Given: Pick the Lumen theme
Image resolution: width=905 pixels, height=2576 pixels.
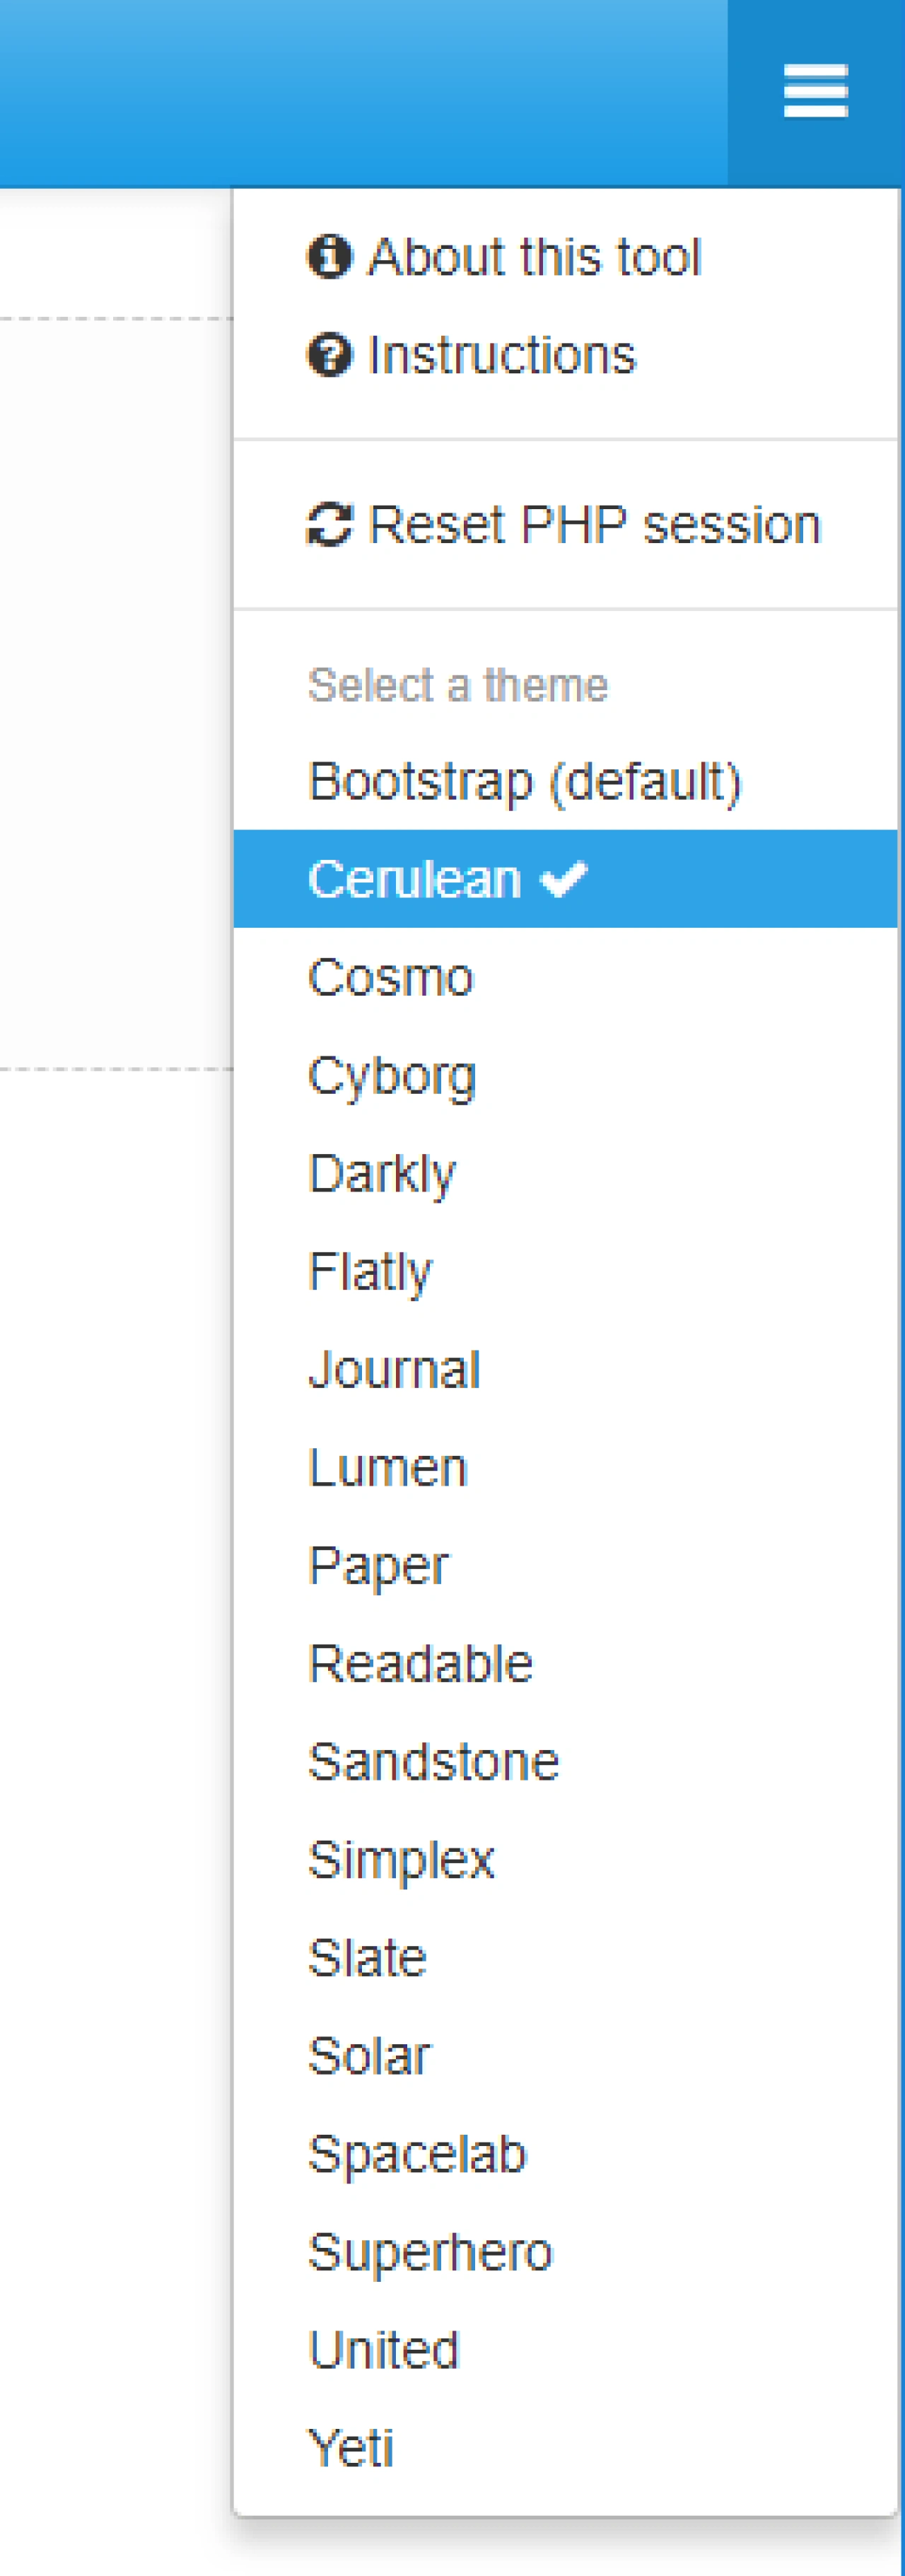Looking at the screenshot, I should tap(388, 1466).
